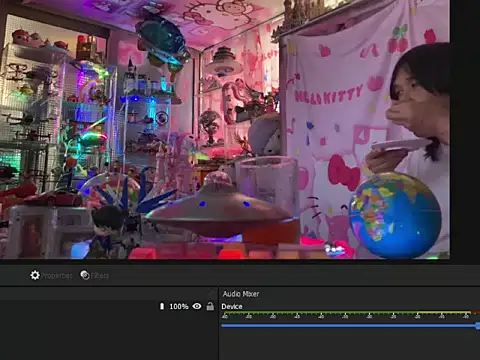
Task: Select the Device audio source label
Action: (232, 306)
